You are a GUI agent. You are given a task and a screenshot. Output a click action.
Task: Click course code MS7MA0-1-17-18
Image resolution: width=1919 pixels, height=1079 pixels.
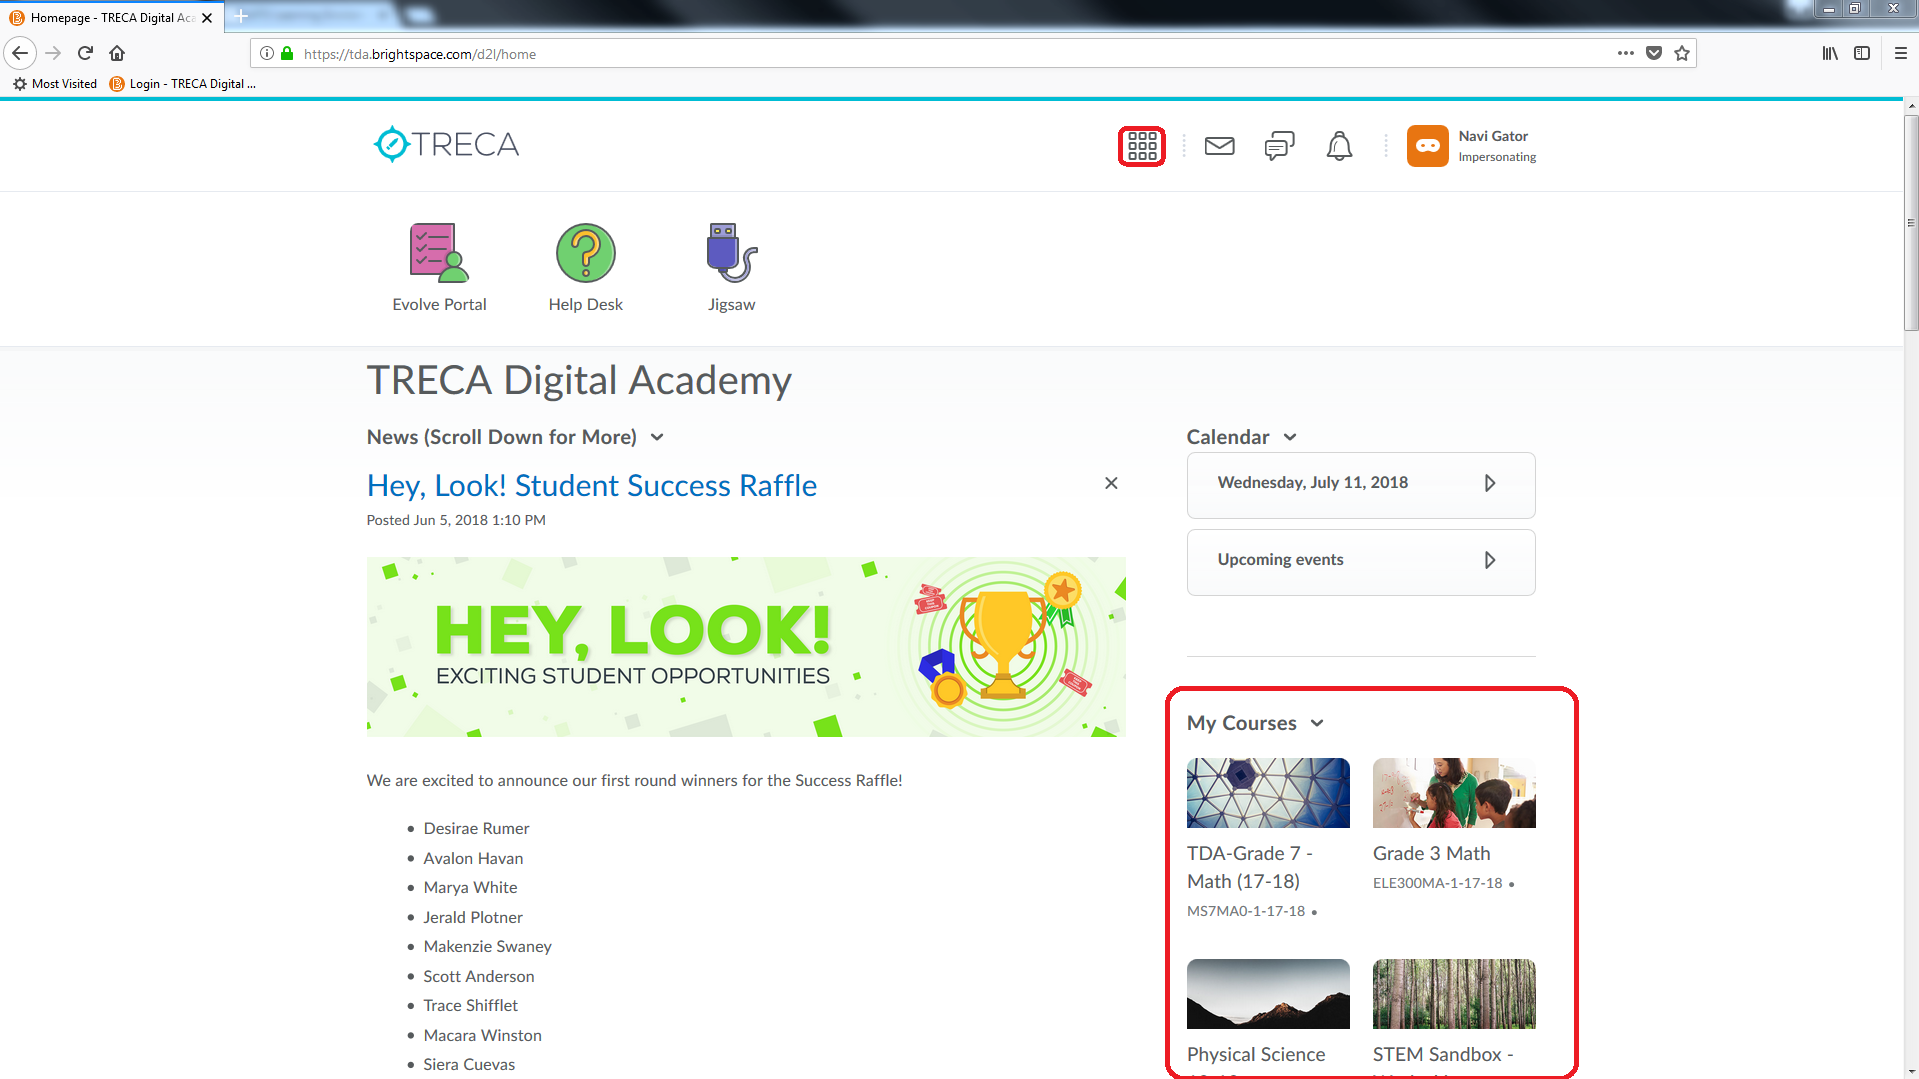click(x=1246, y=911)
